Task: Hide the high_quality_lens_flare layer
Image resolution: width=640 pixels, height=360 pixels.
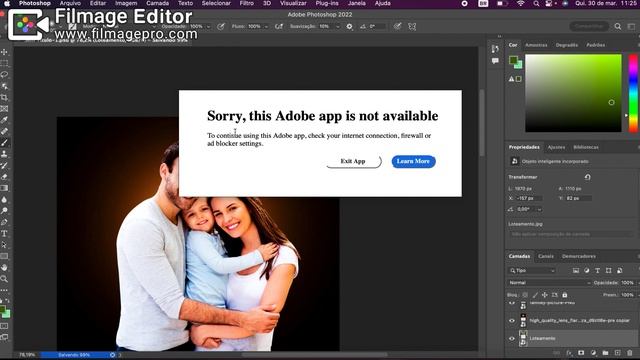Action: [x=512, y=321]
